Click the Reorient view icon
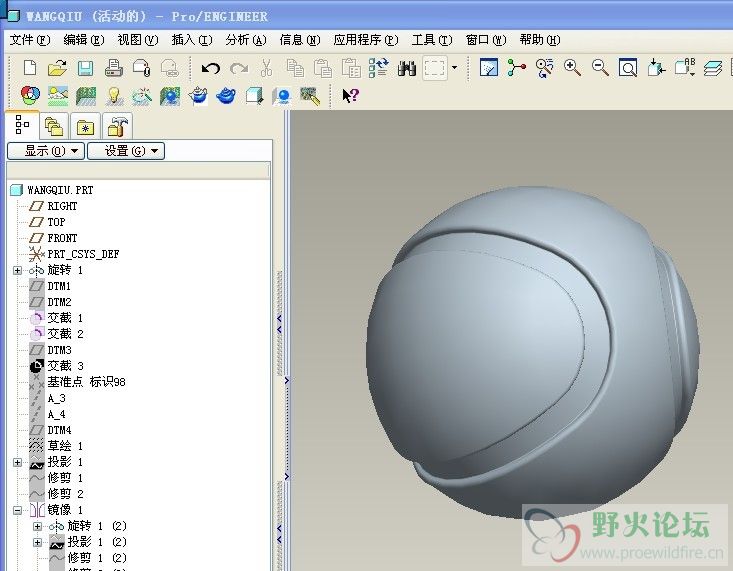The width and height of the screenshot is (733, 571). click(x=656, y=68)
